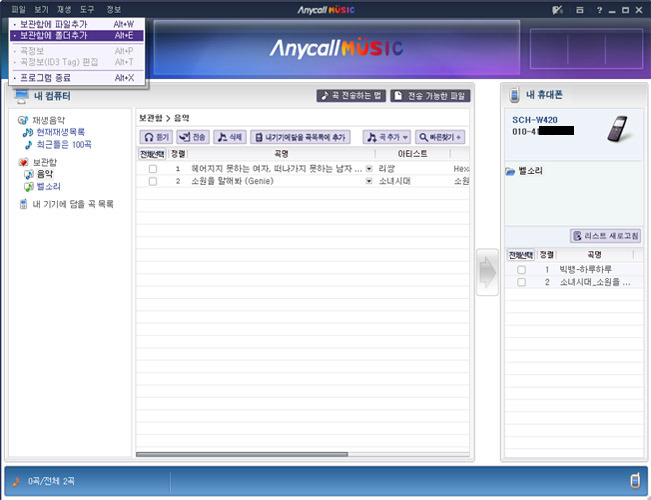Open the 벨소리 folder on phone
This screenshot has height=500, width=651.
[x=524, y=171]
